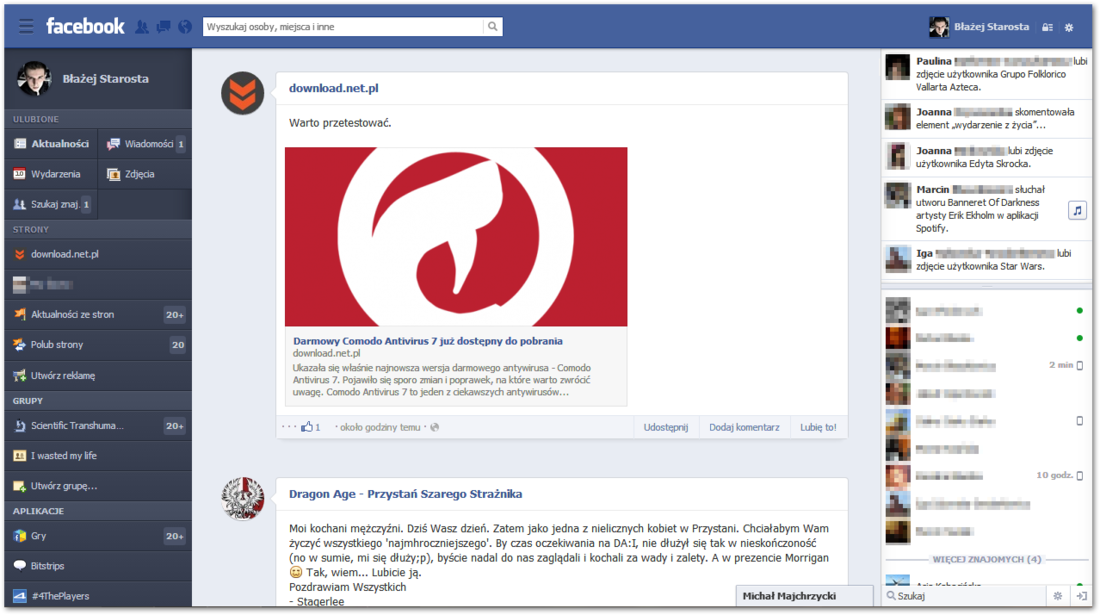1100x615 pixels.
Task: Click the post's public audience globe icon
Action: click(x=435, y=427)
